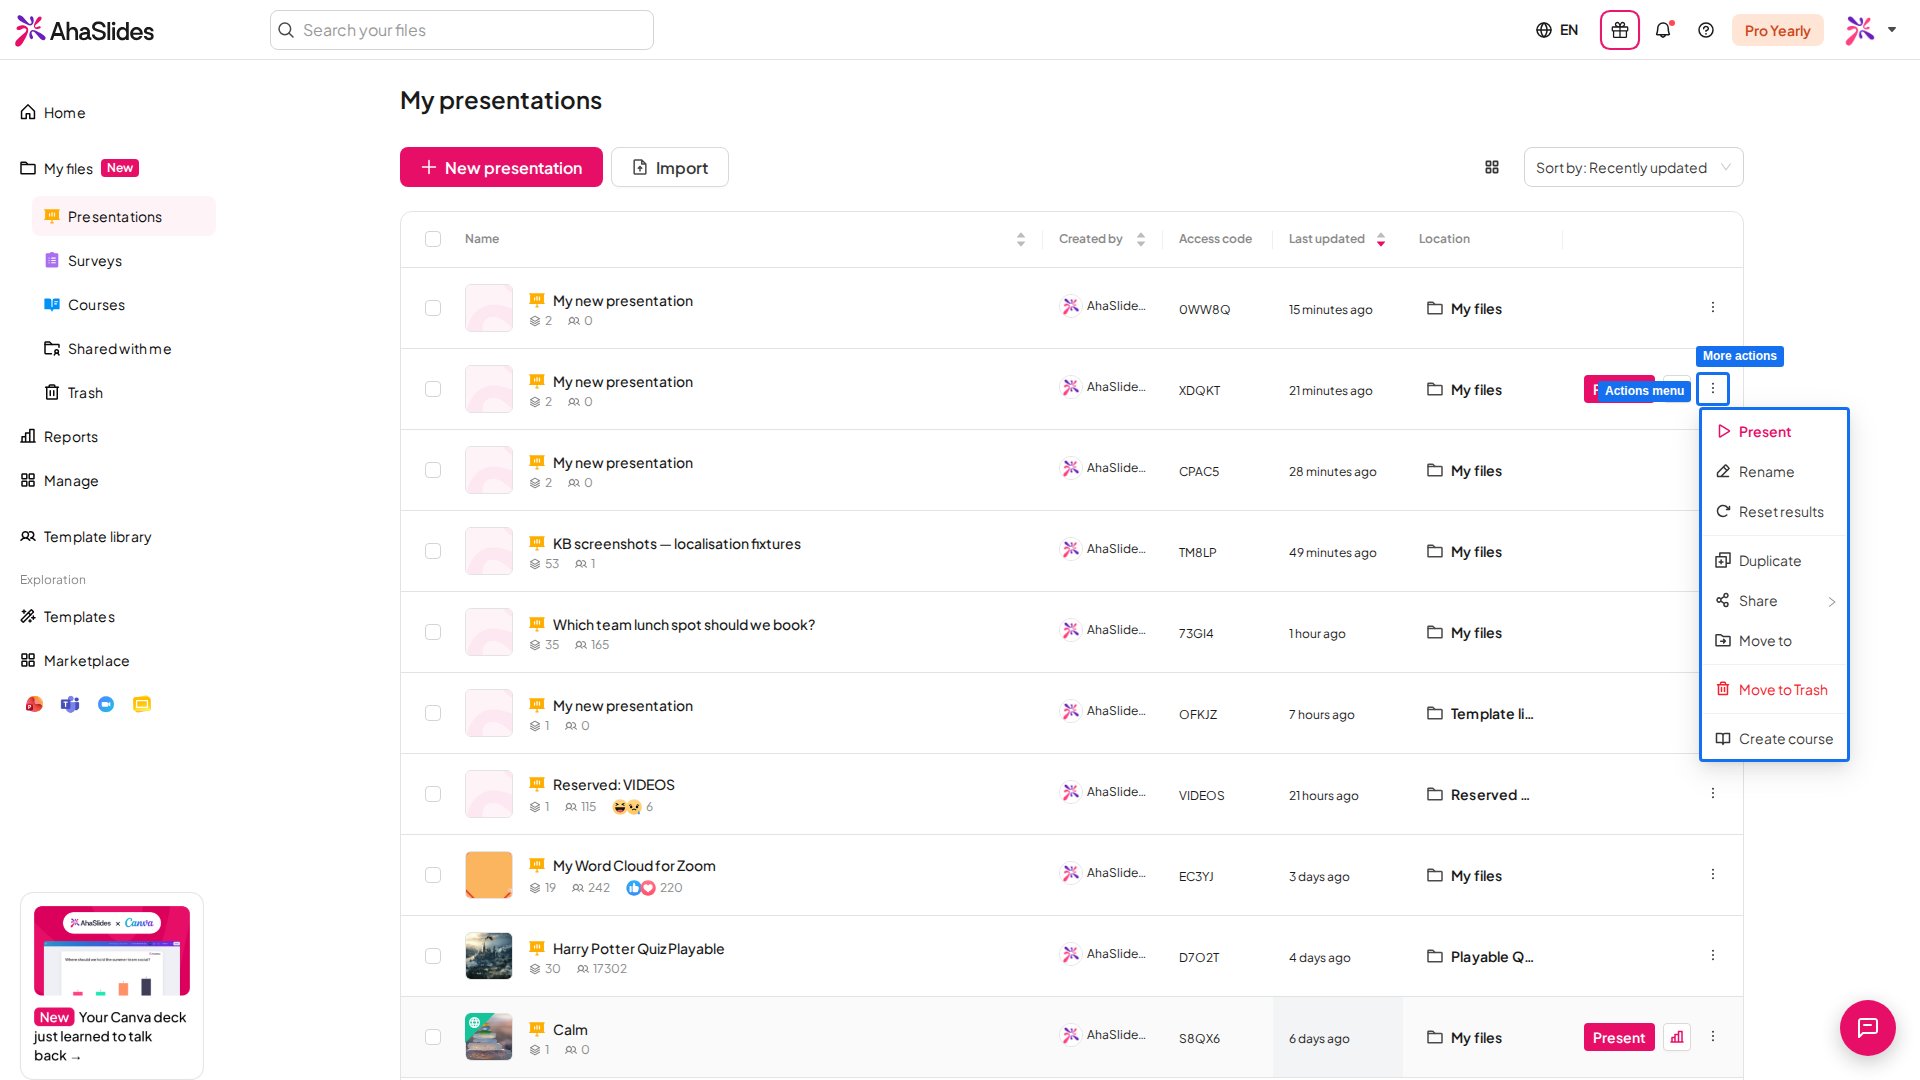Open more actions for Reserved: VIDEOS
The height and width of the screenshot is (1080, 1920).
tap(1713, 793)
